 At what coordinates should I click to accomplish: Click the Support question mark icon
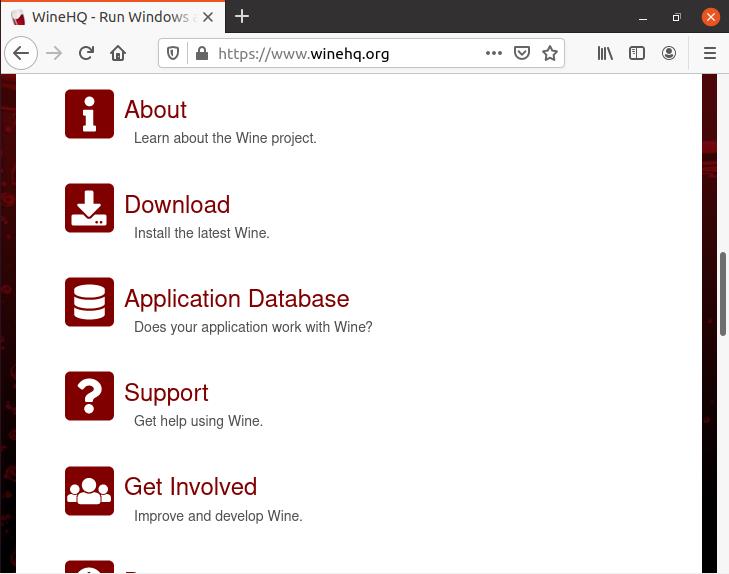pyautogui.click(x=89, y=396)
